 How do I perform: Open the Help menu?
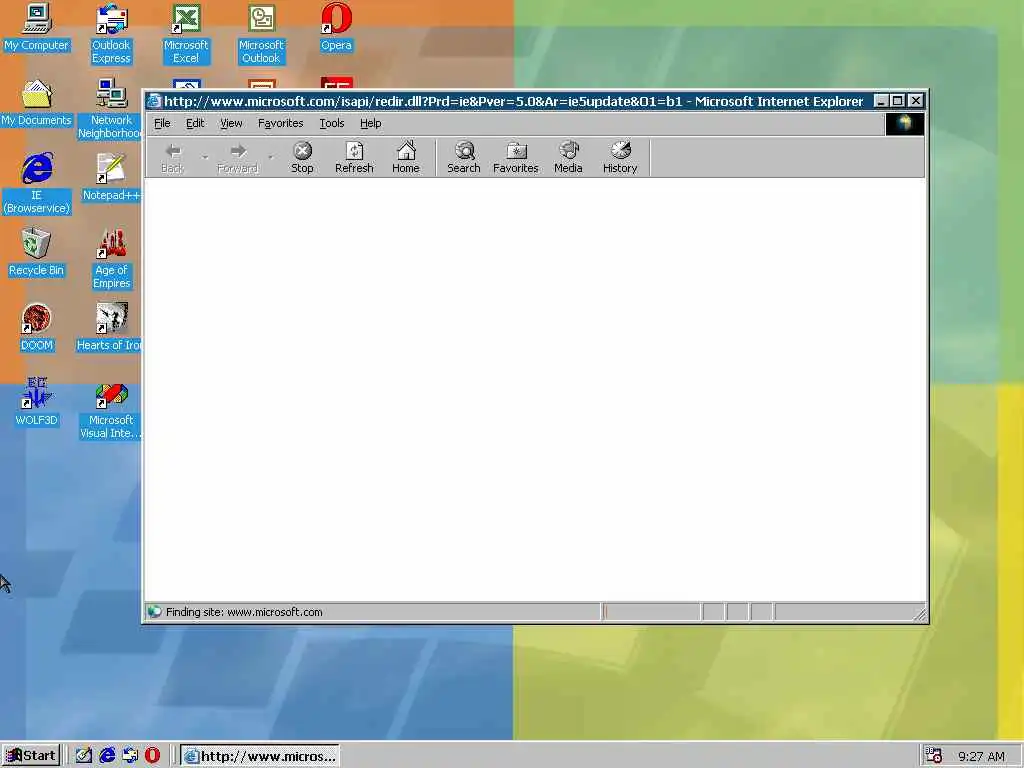(x=370, y=123)
